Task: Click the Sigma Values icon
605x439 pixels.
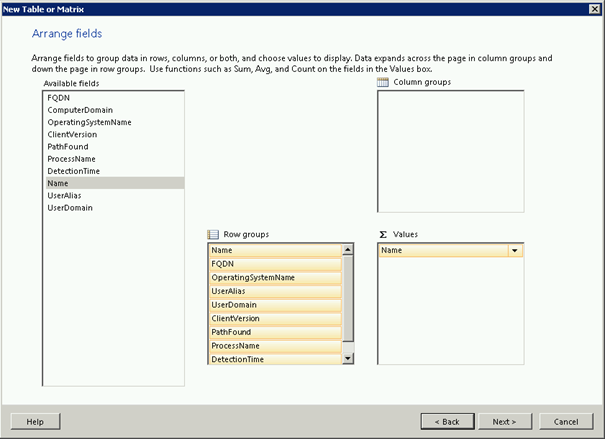Action: [x=383, y=233]
